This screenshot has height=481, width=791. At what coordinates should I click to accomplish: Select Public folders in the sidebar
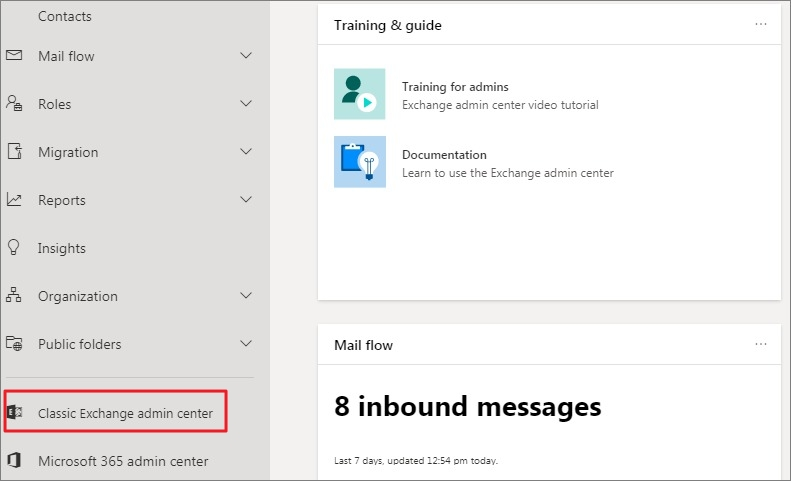click(80, 344)
